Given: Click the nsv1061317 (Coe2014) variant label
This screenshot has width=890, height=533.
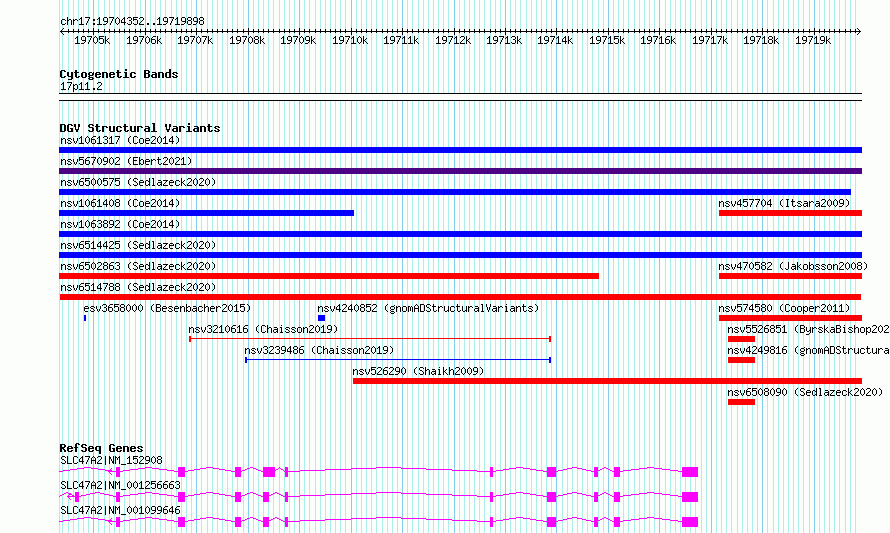Looking at the screenshot, I should click(x=120, y=140).
